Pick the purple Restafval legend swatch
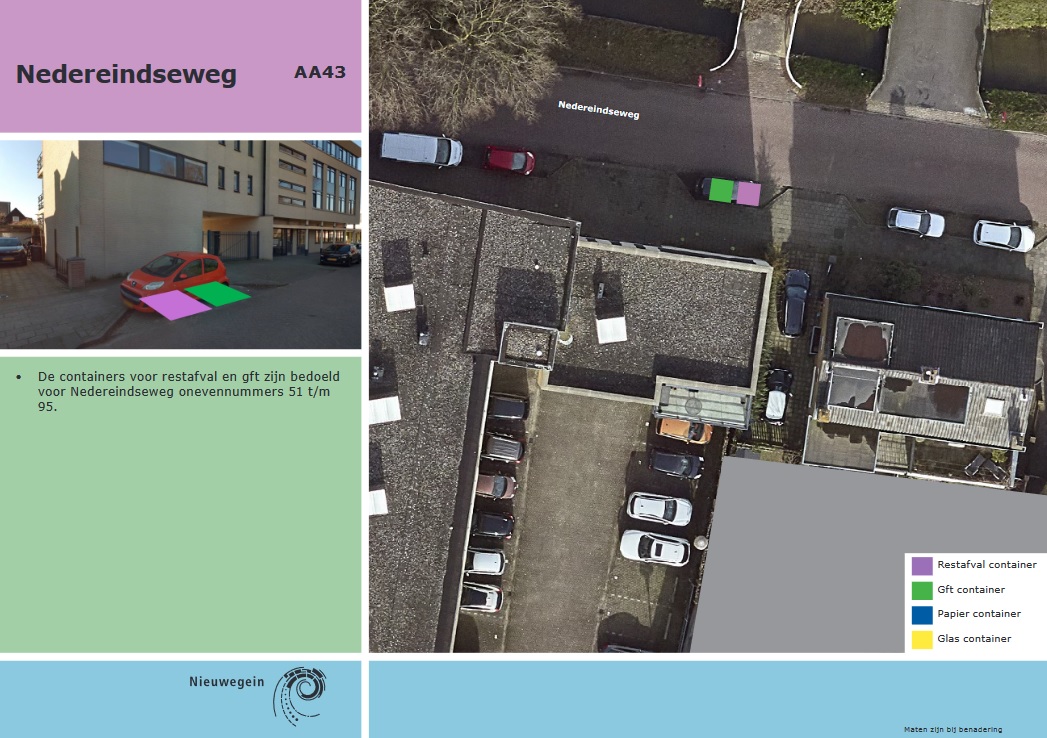Screen dimensions: 1047x738 coord(922,566)
